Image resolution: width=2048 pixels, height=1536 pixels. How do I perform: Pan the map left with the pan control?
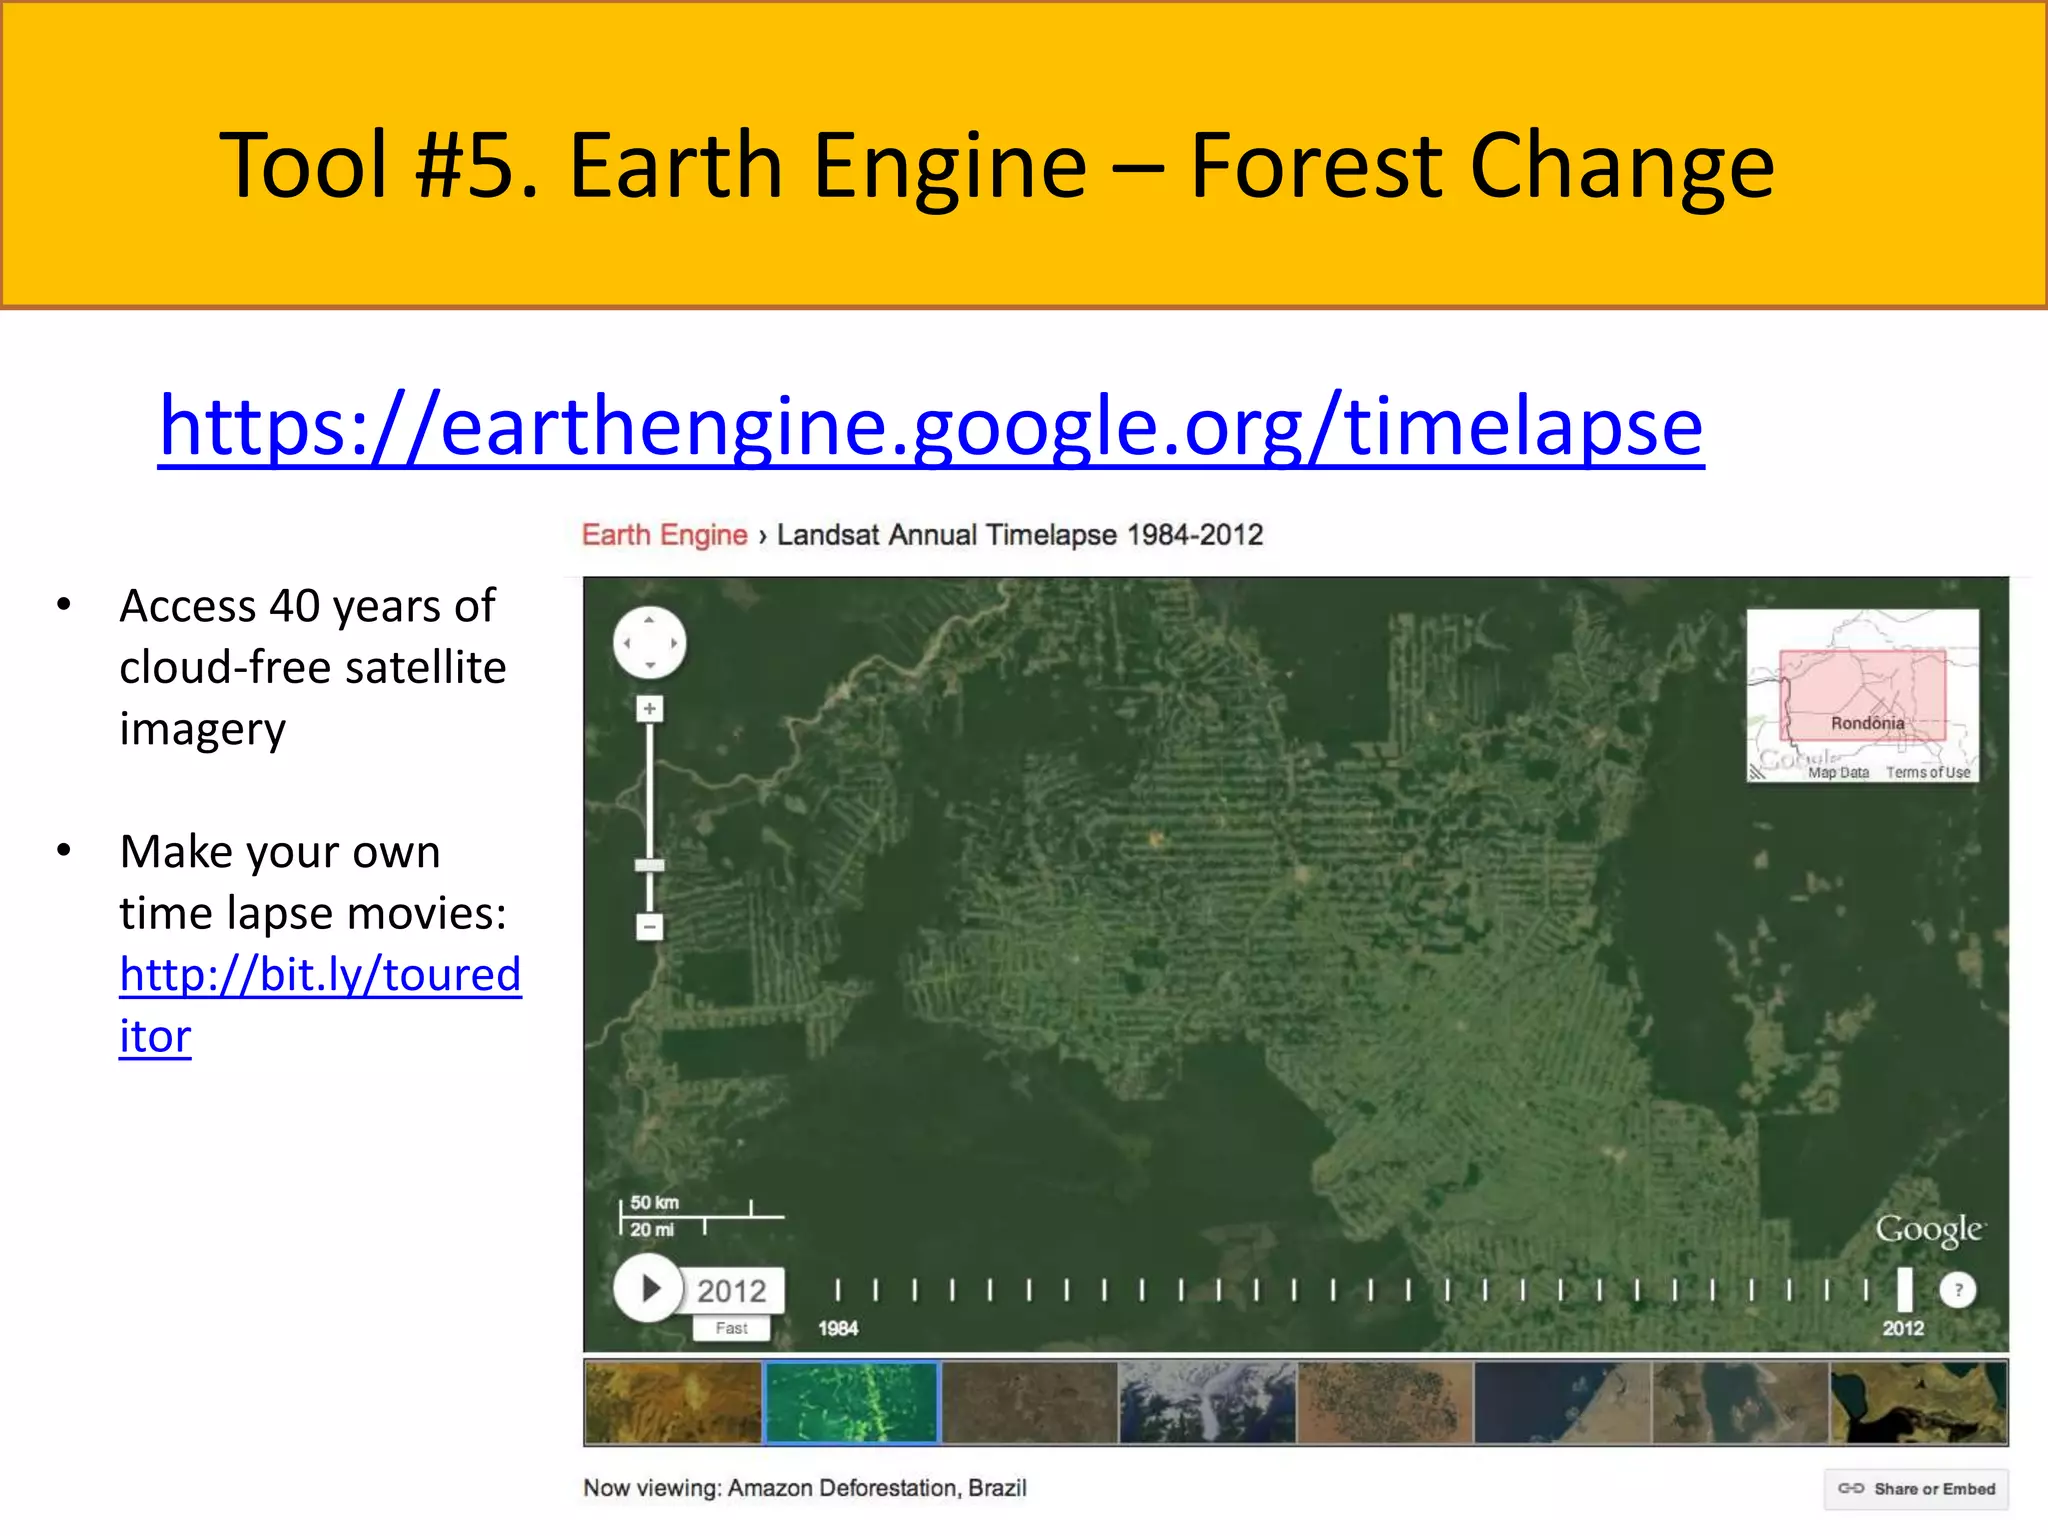[627, 643]
